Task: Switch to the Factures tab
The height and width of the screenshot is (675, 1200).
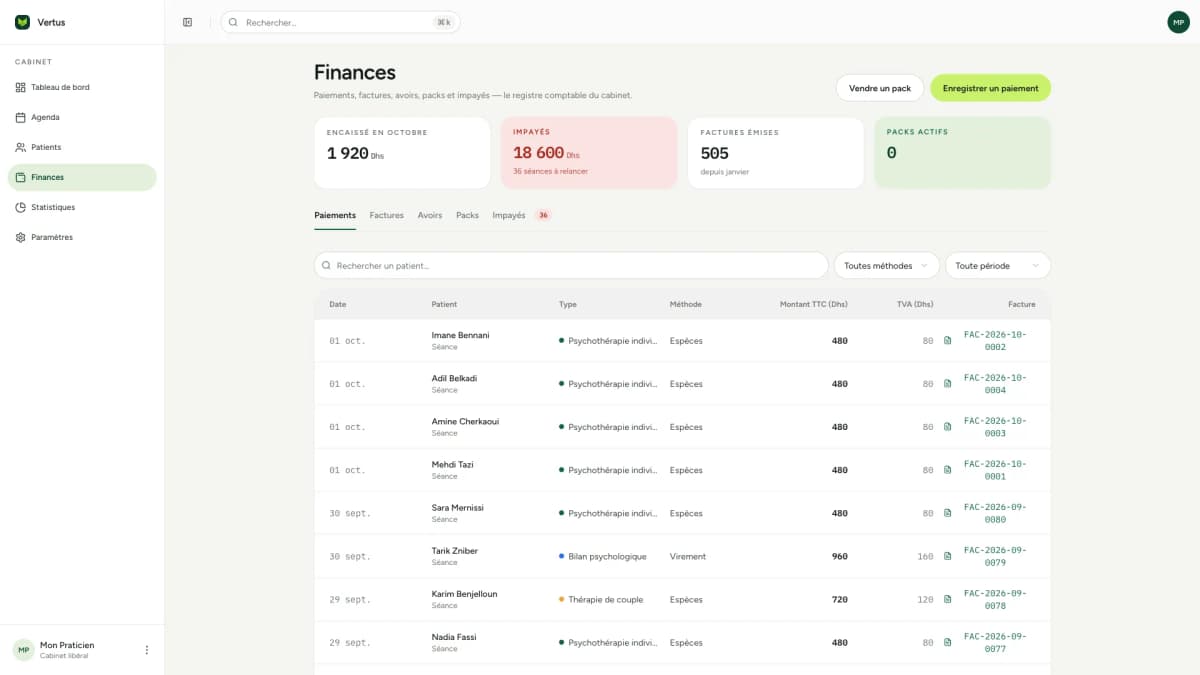Action: 387,215
